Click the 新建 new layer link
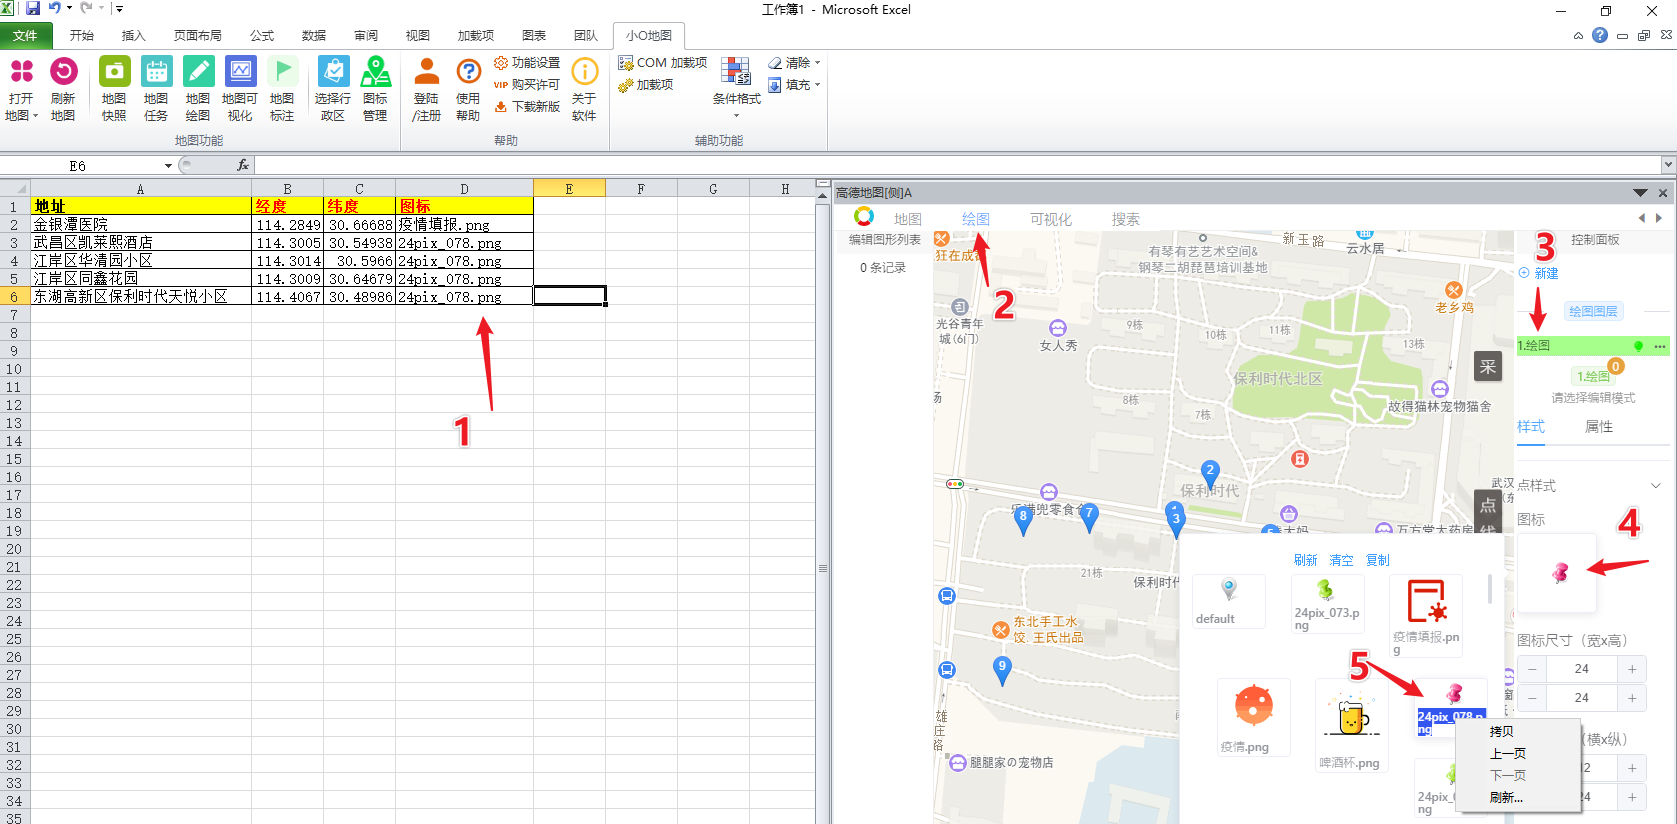Viewport: 1677px width, 824px height. [x=1539, y=273]
